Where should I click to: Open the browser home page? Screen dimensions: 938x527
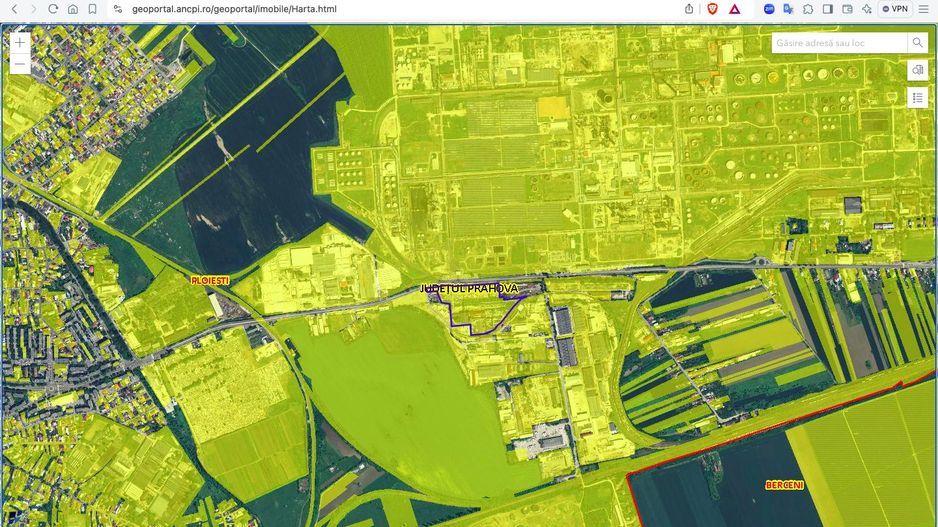[72, 9]
